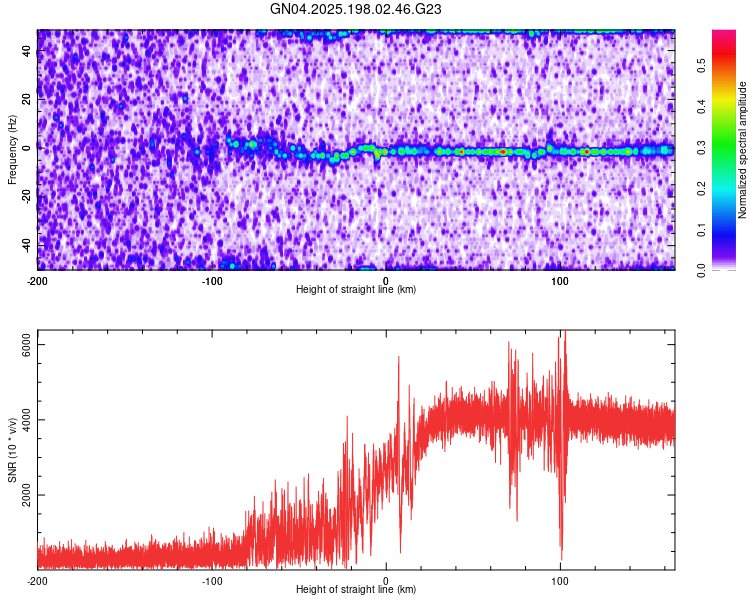Click the 100 label under the SNR plot
750x600 pixels.
[560, 581]
